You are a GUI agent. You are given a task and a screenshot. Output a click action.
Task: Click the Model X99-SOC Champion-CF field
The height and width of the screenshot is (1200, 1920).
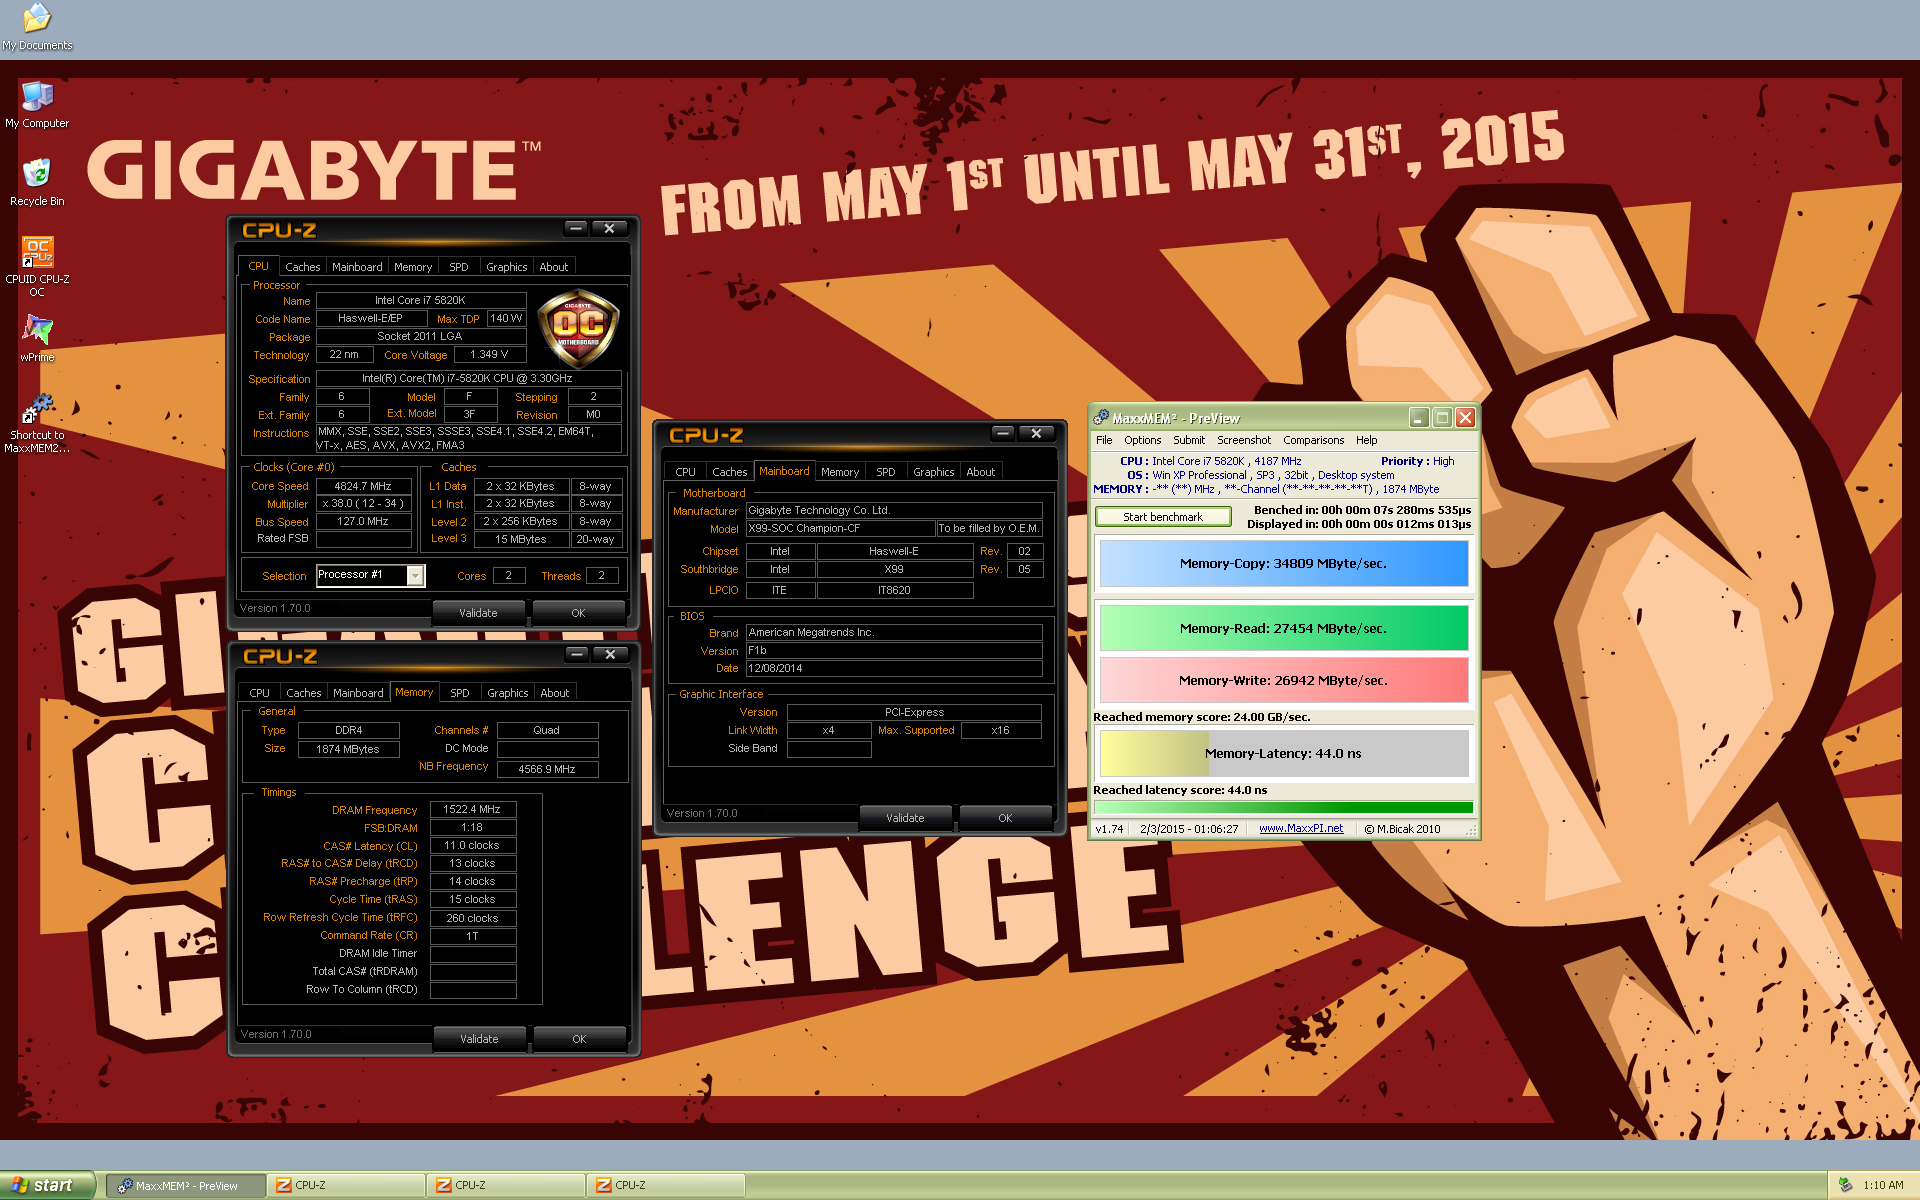point(840,528)
